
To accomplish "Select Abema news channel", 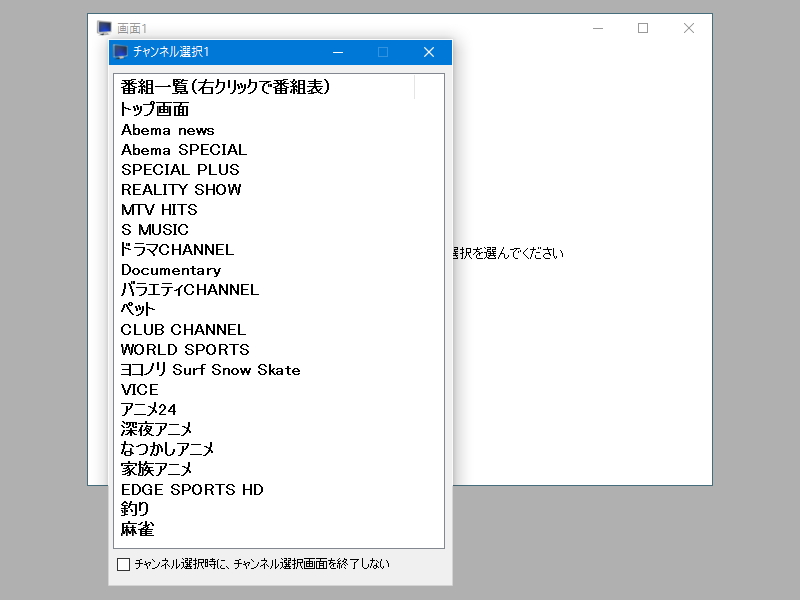I will pyautogui.click(x=167, y=130).
